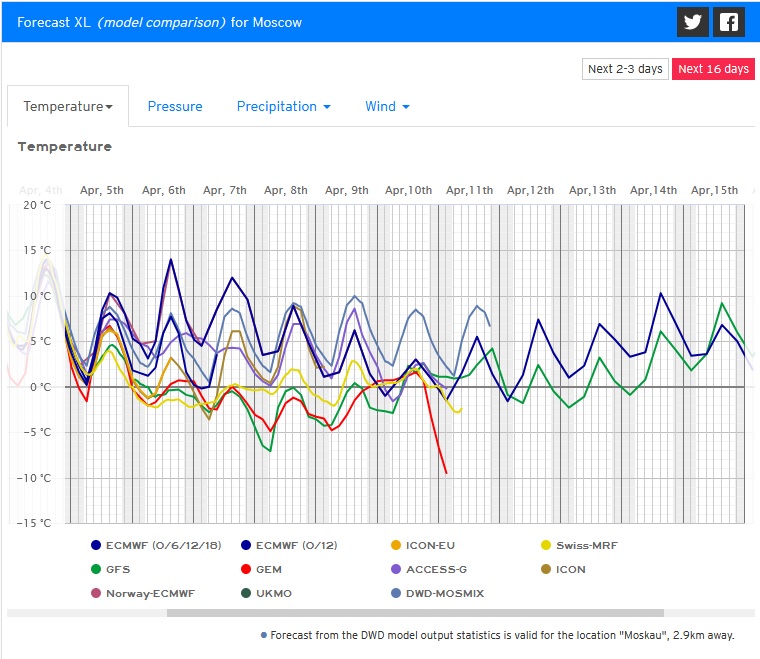Click the GFS green legend dot
Screen dimensions: 760x659
click(96, 569)
